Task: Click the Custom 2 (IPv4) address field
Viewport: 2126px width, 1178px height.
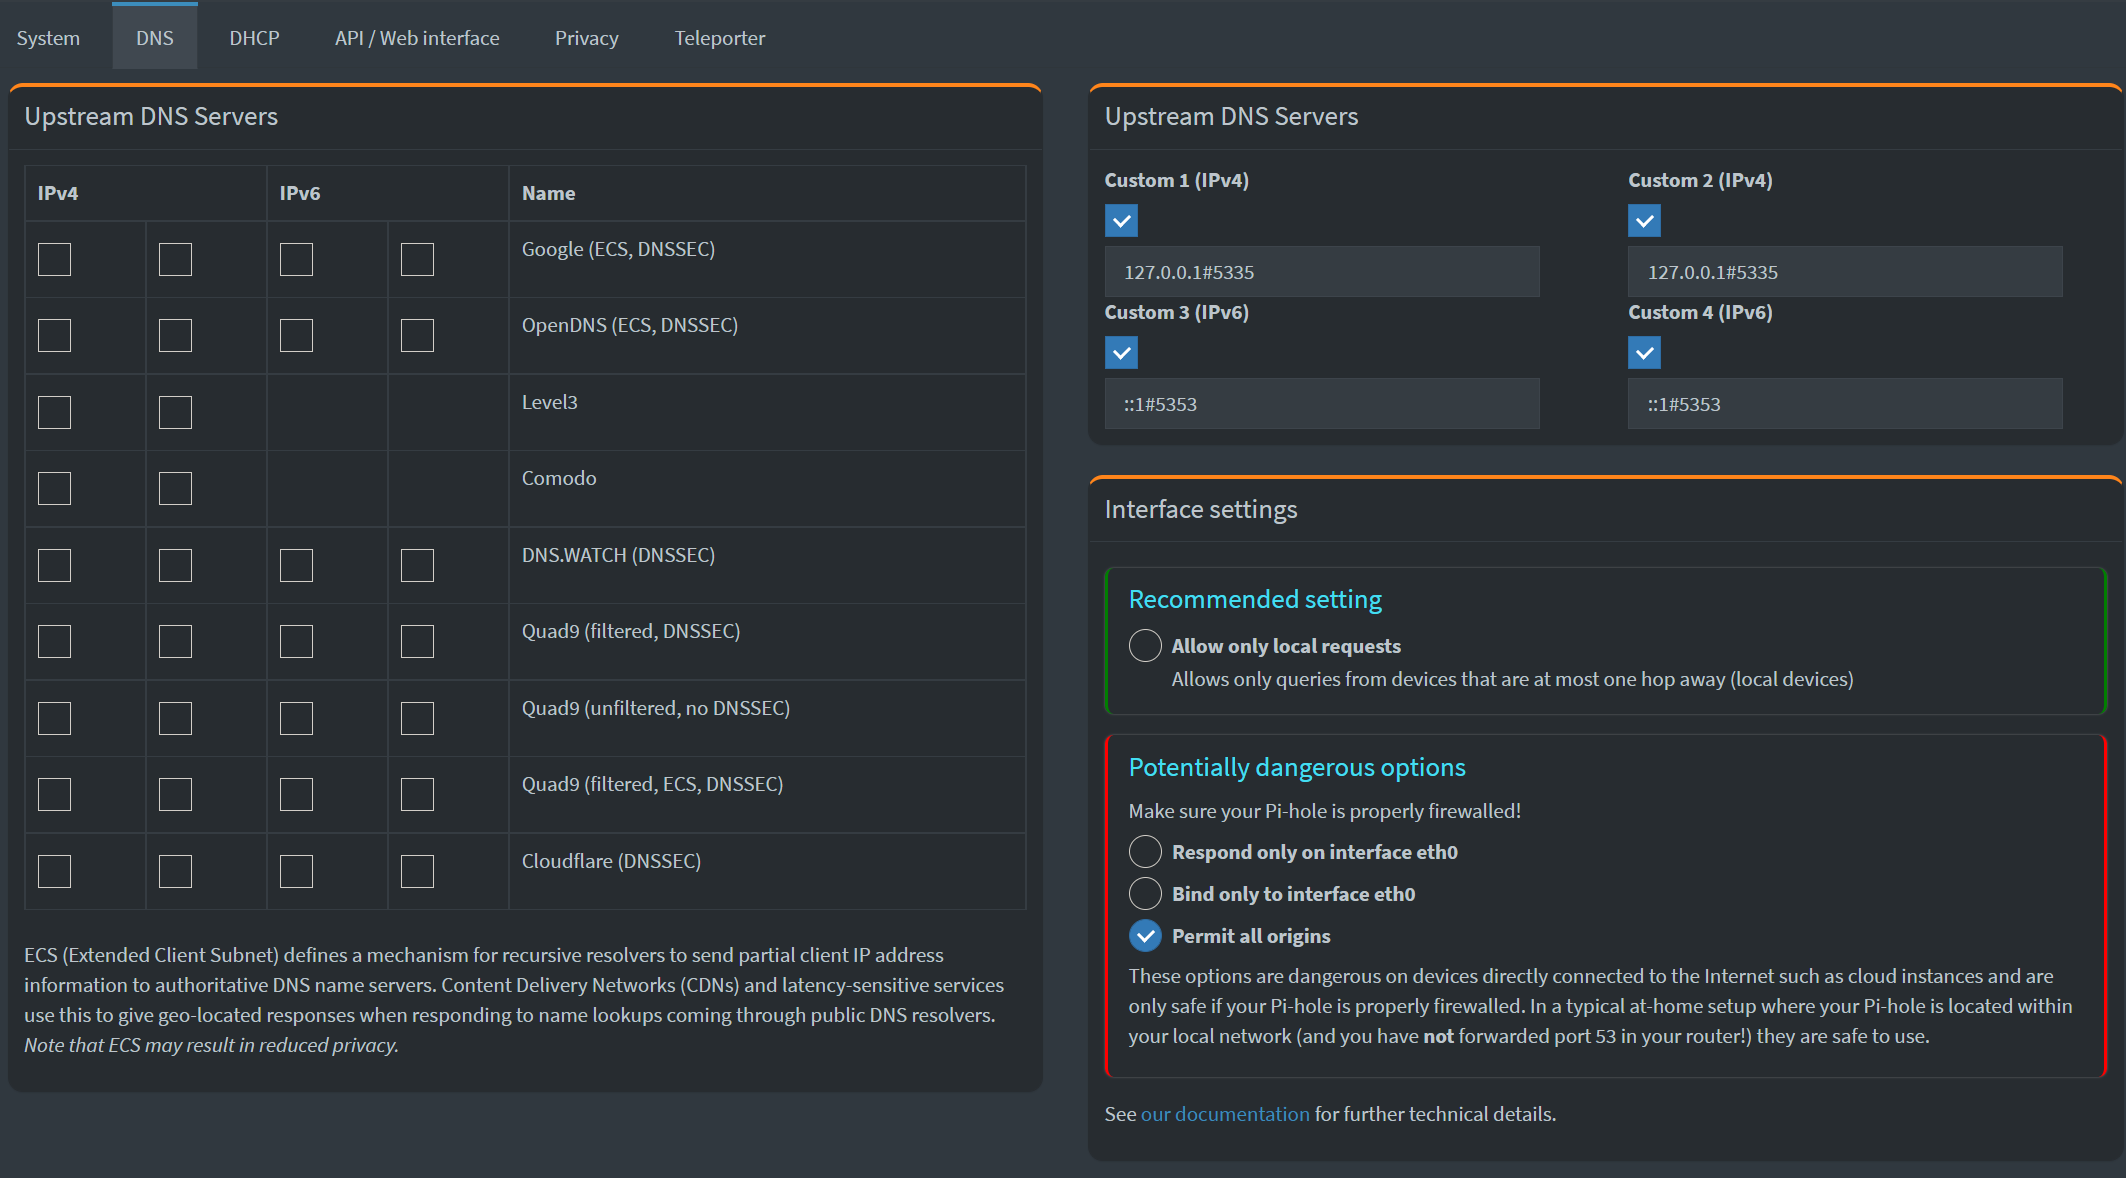Action: [1845, 272]
